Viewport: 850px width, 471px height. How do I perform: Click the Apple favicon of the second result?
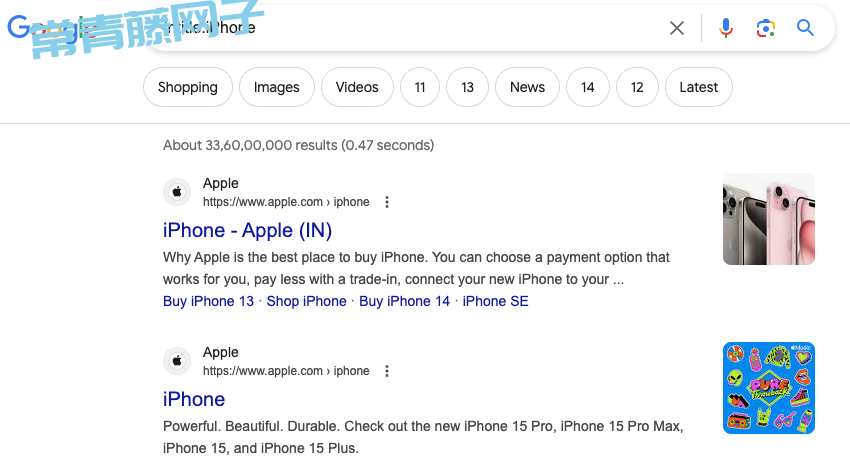(x=177, y=361)
